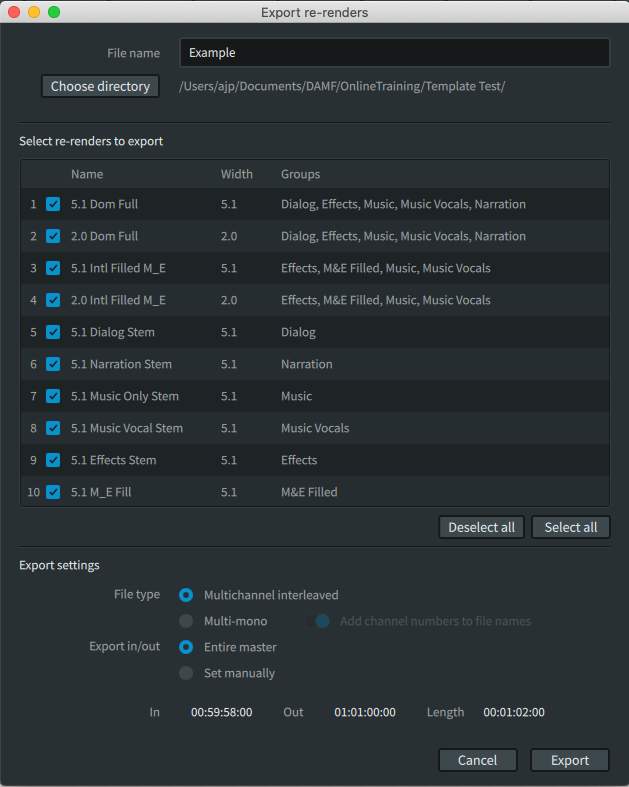629x787 pixels.
Task: Choose the Multi-mono file type option
Action: (186, 621)
